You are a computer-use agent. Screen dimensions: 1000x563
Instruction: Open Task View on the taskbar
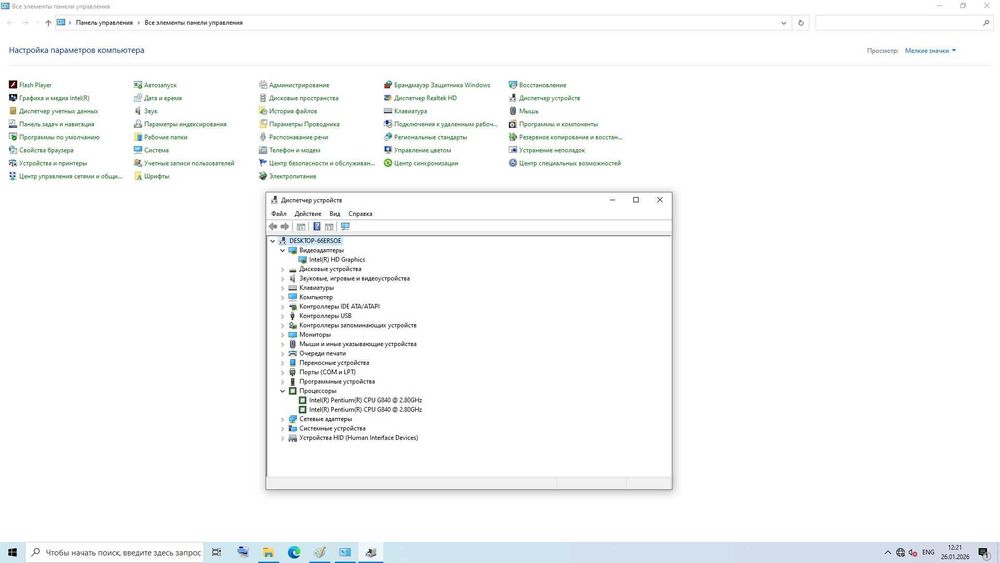point(216,552)
